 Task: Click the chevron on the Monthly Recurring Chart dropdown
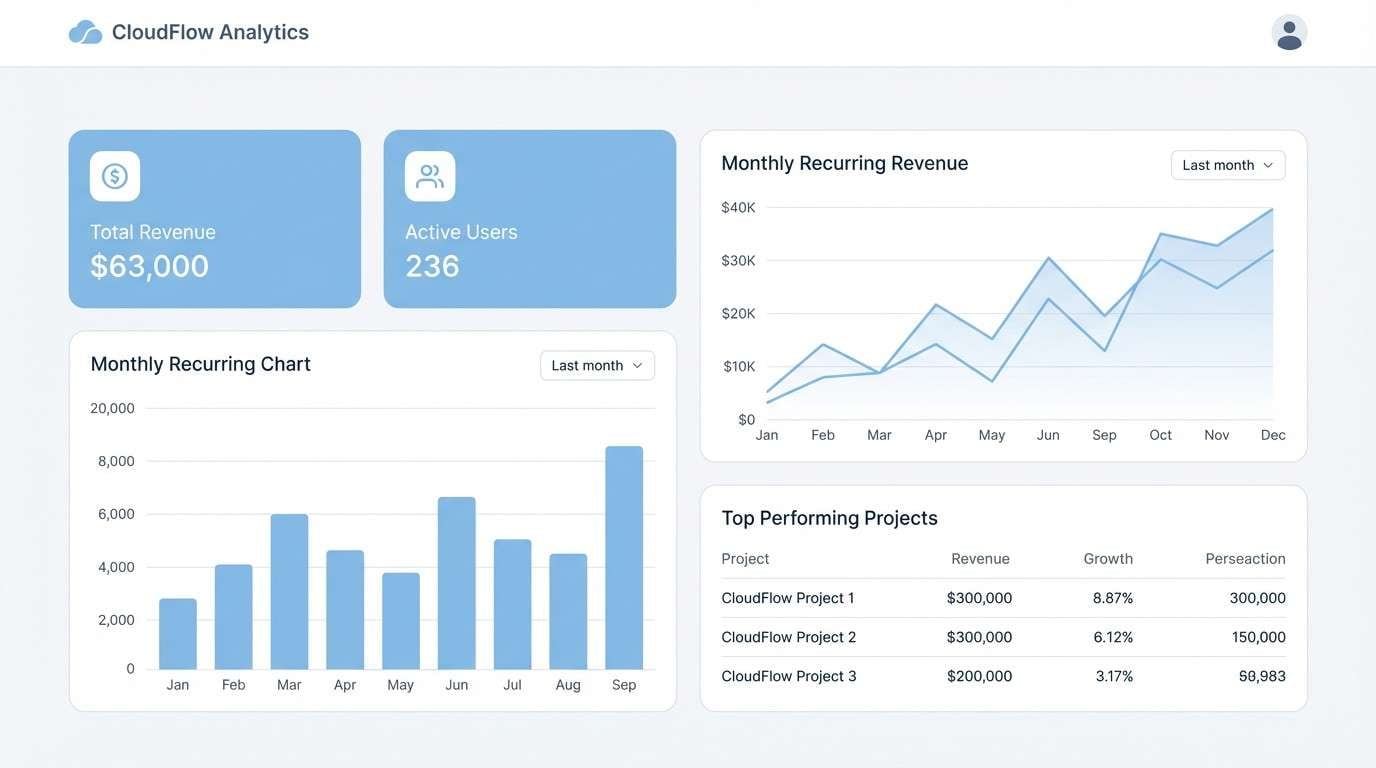tap(637, 363)
